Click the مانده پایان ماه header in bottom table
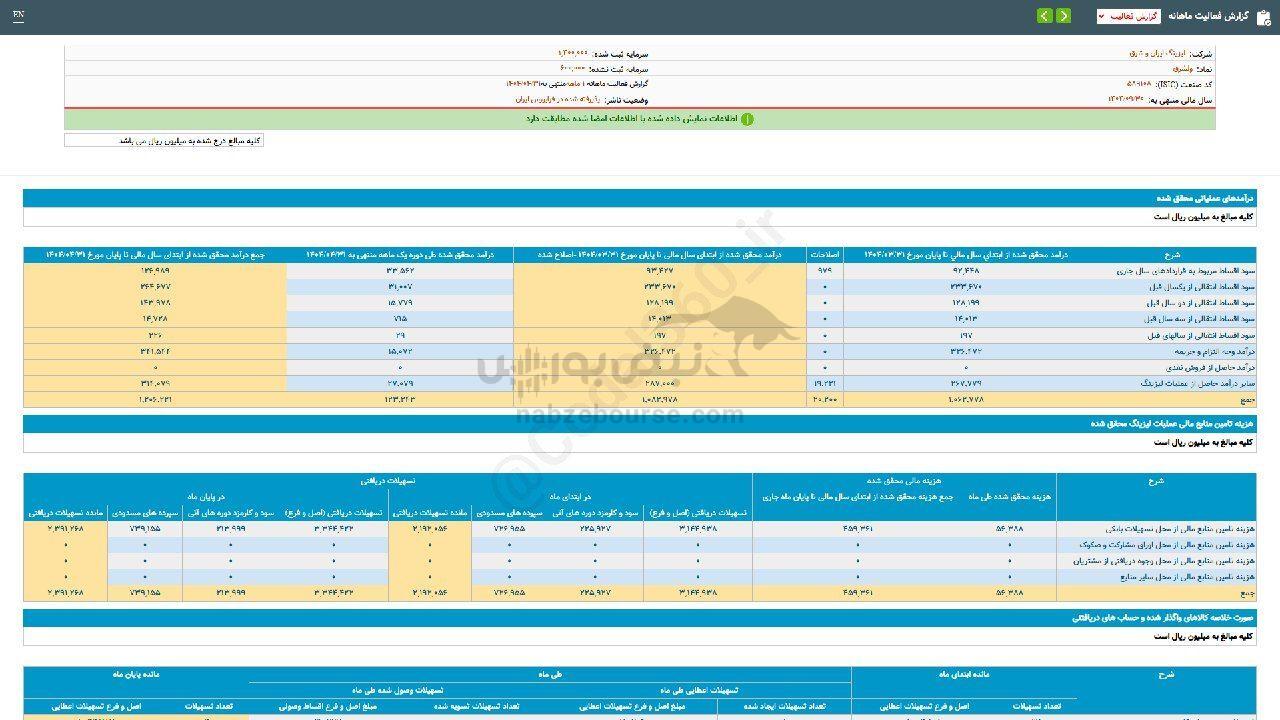 (136, 675)
